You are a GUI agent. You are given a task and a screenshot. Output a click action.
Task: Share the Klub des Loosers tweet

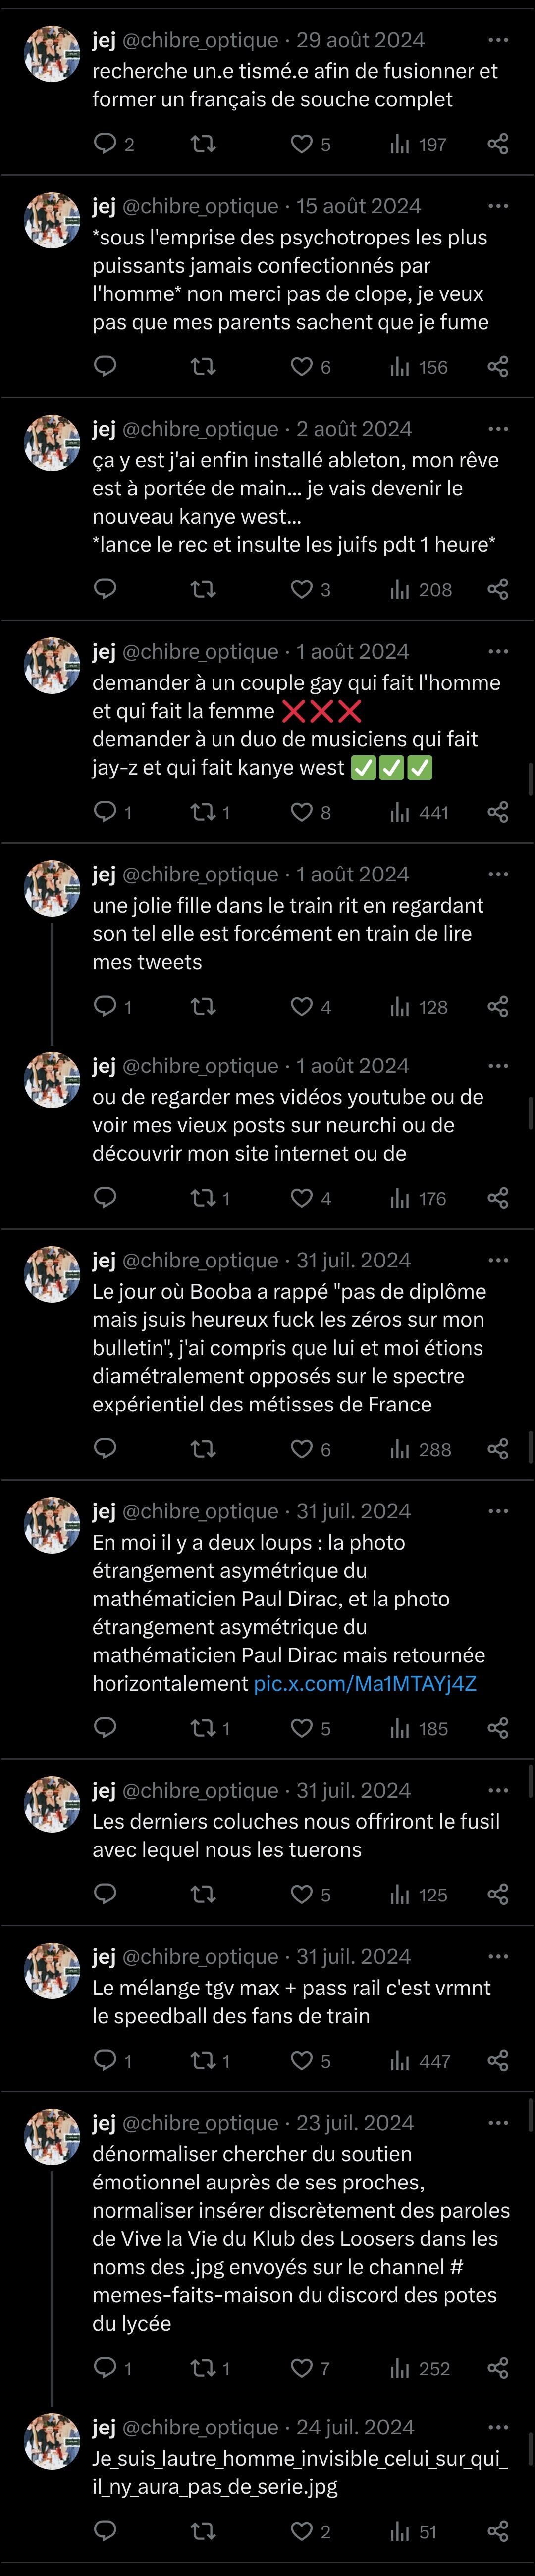point(498,2367)
